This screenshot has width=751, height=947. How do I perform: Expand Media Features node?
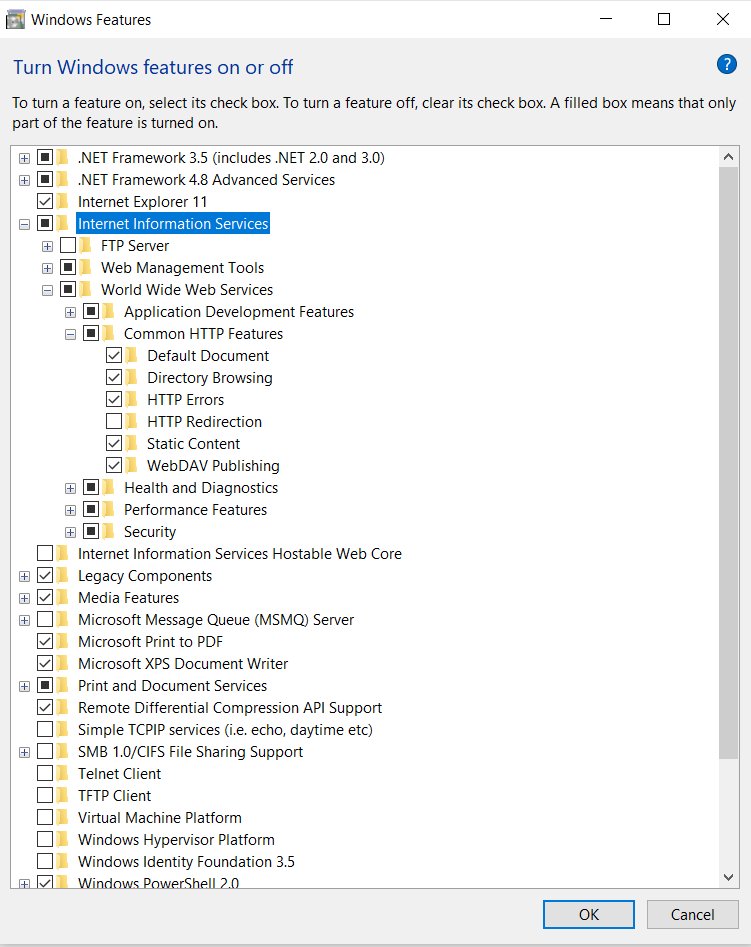pos(24,599)
